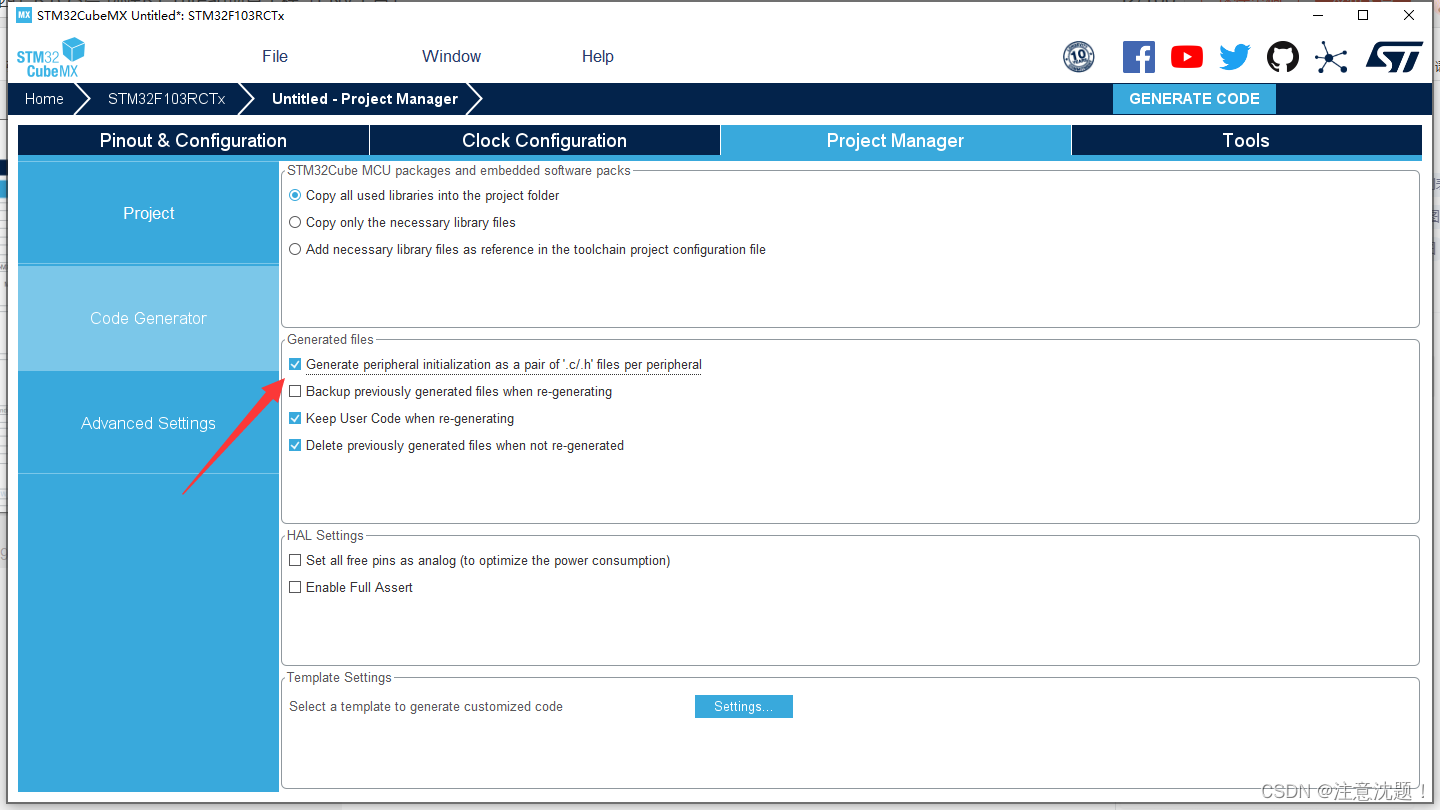This screenshot has width=1440, height=810.
Task: Click the 'Generated files' group label
Action: [331, 339]
